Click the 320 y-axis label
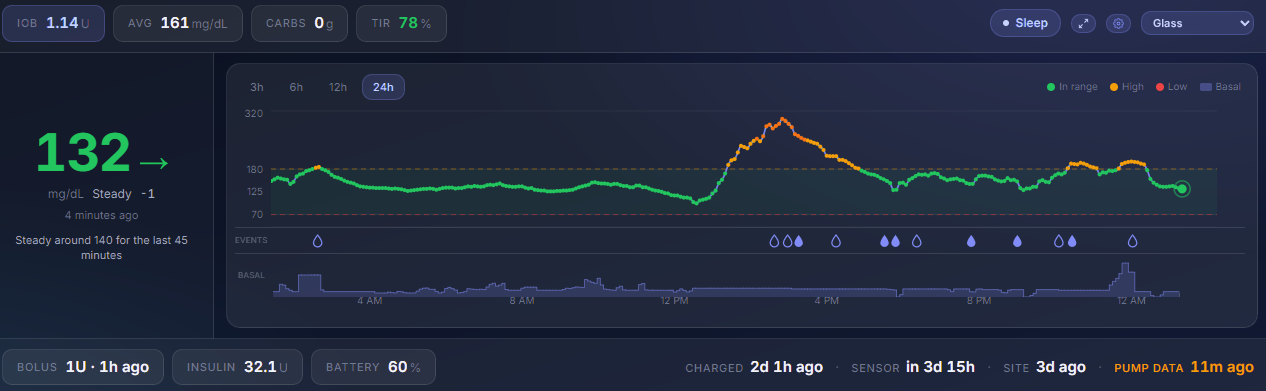 (x=254, y=113)
